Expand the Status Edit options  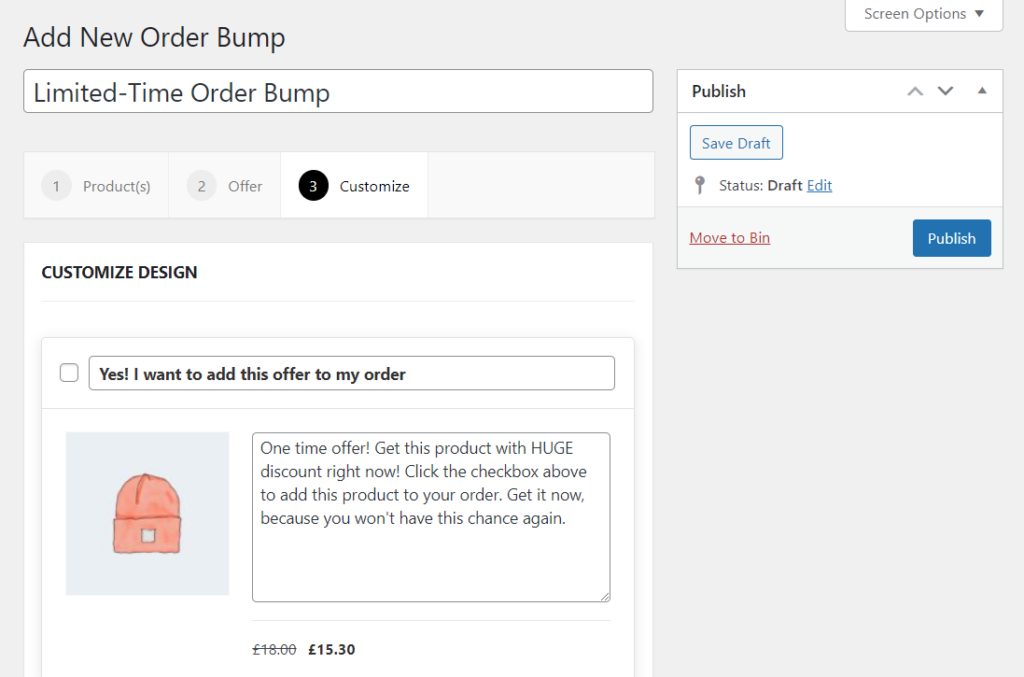(818, 186)
